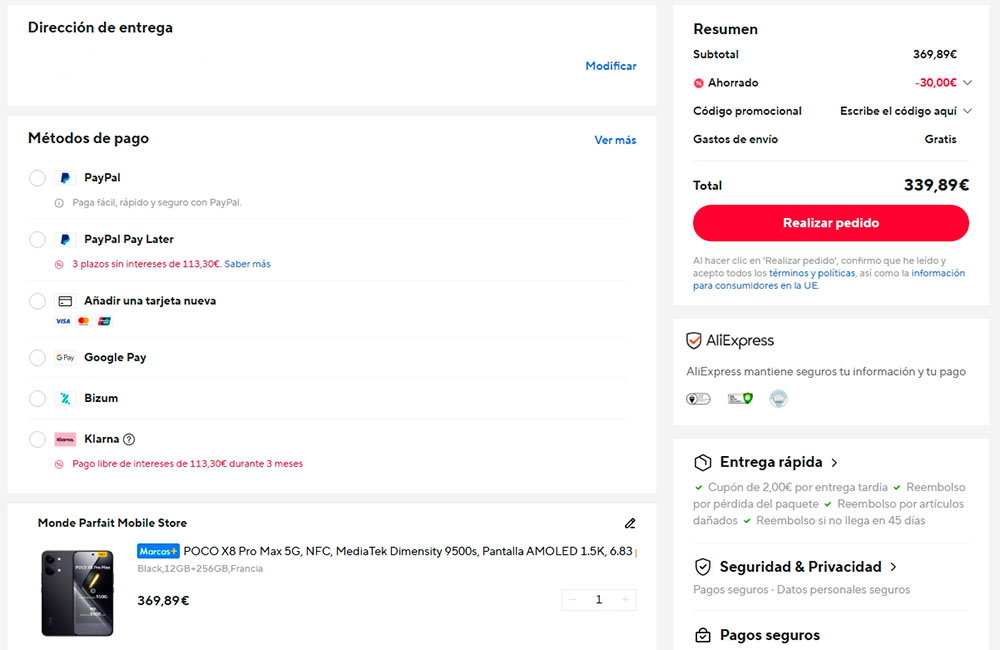Click the POCO X8 Pro Max product title

[x=409, y=552]
